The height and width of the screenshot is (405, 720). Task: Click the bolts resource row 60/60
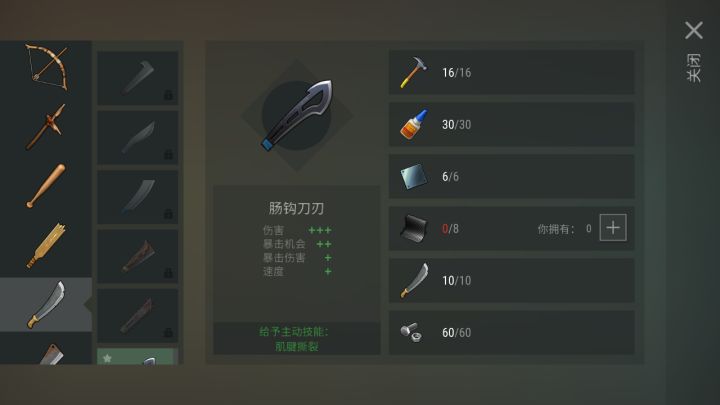pyautogui.click(x=512, y=332)
